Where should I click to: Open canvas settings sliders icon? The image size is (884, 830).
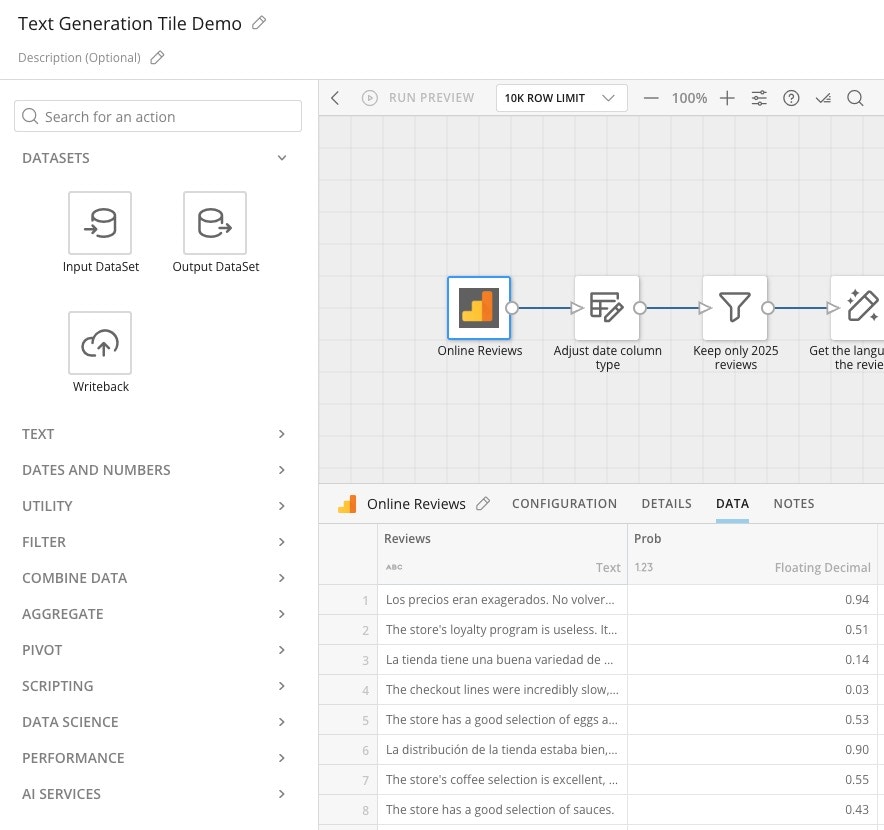coord(760,98)
